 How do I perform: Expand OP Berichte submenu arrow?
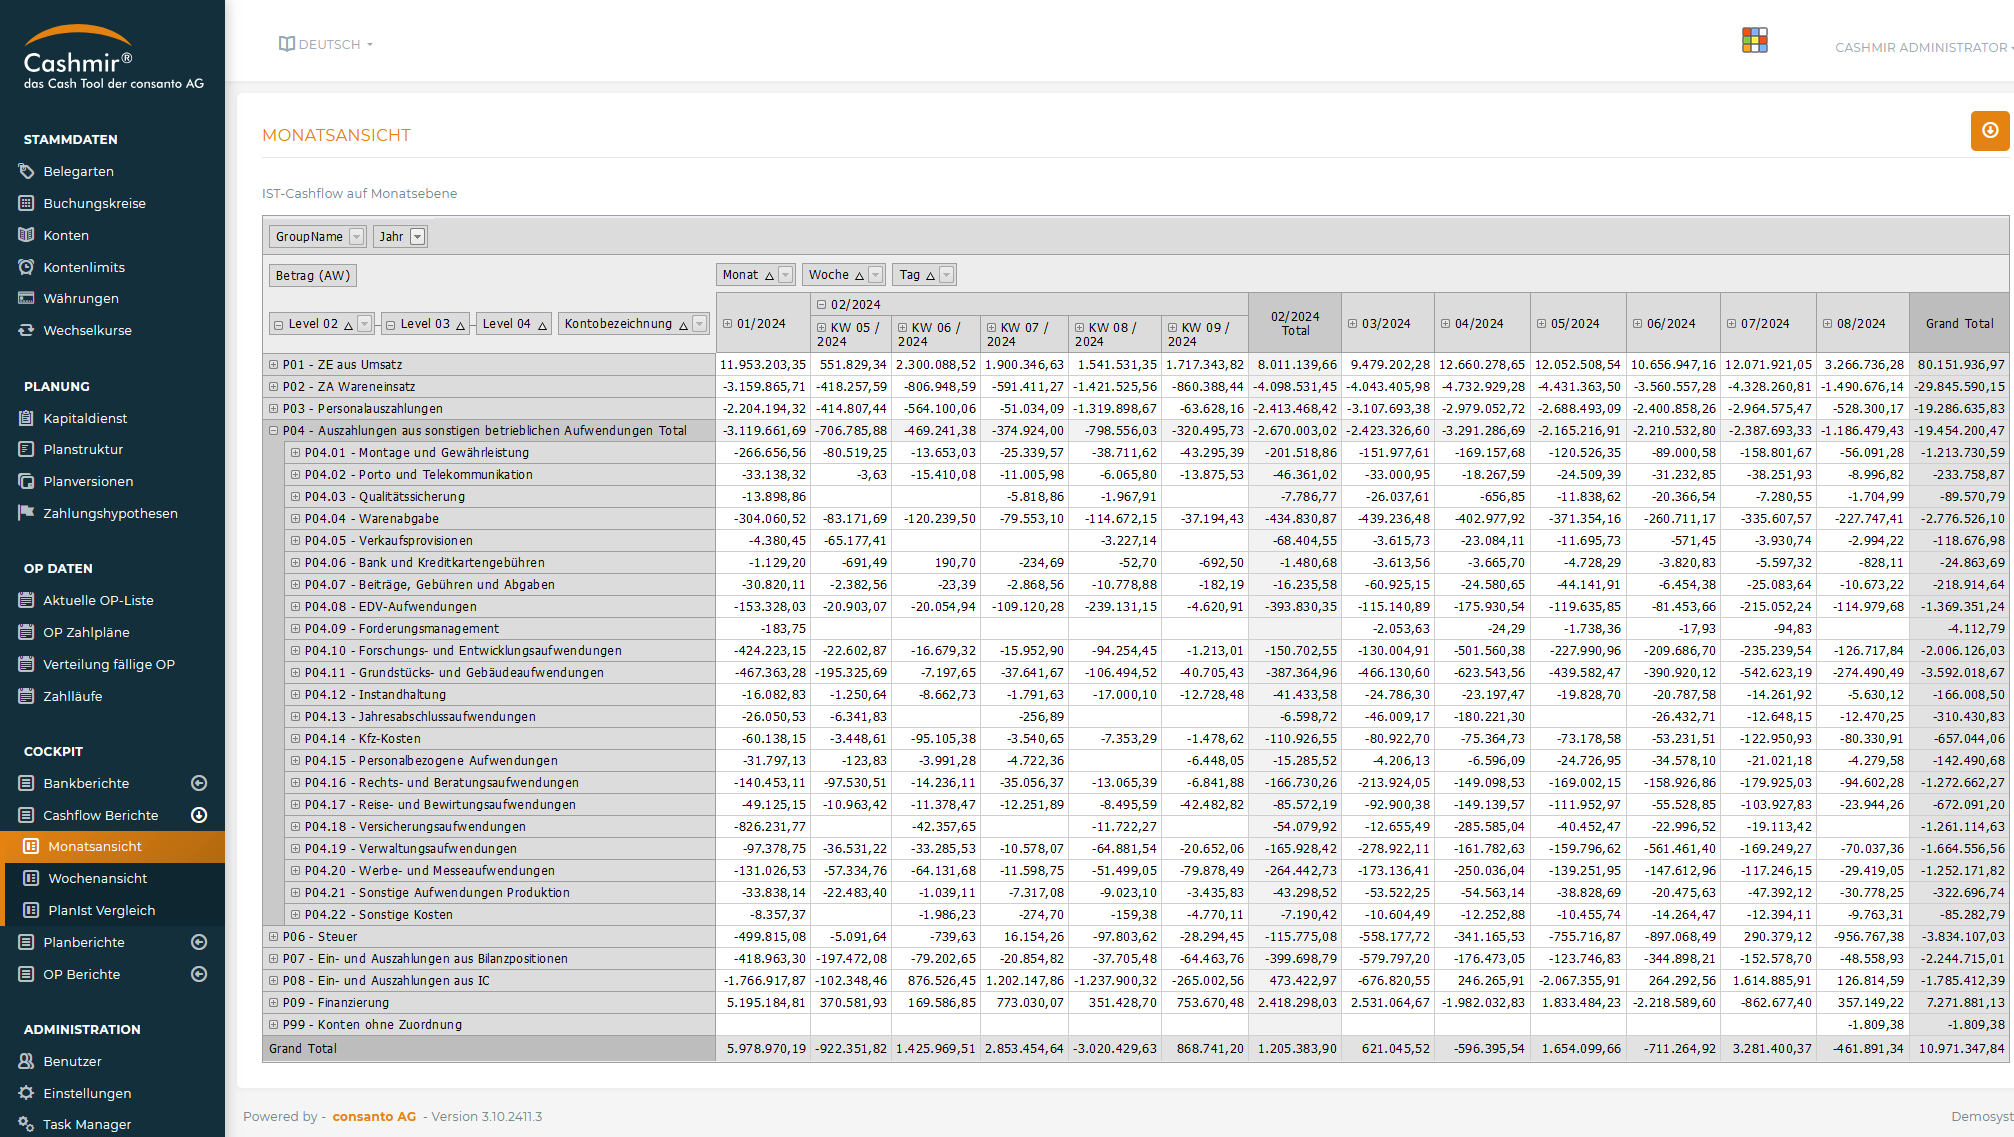coord(199,974)
